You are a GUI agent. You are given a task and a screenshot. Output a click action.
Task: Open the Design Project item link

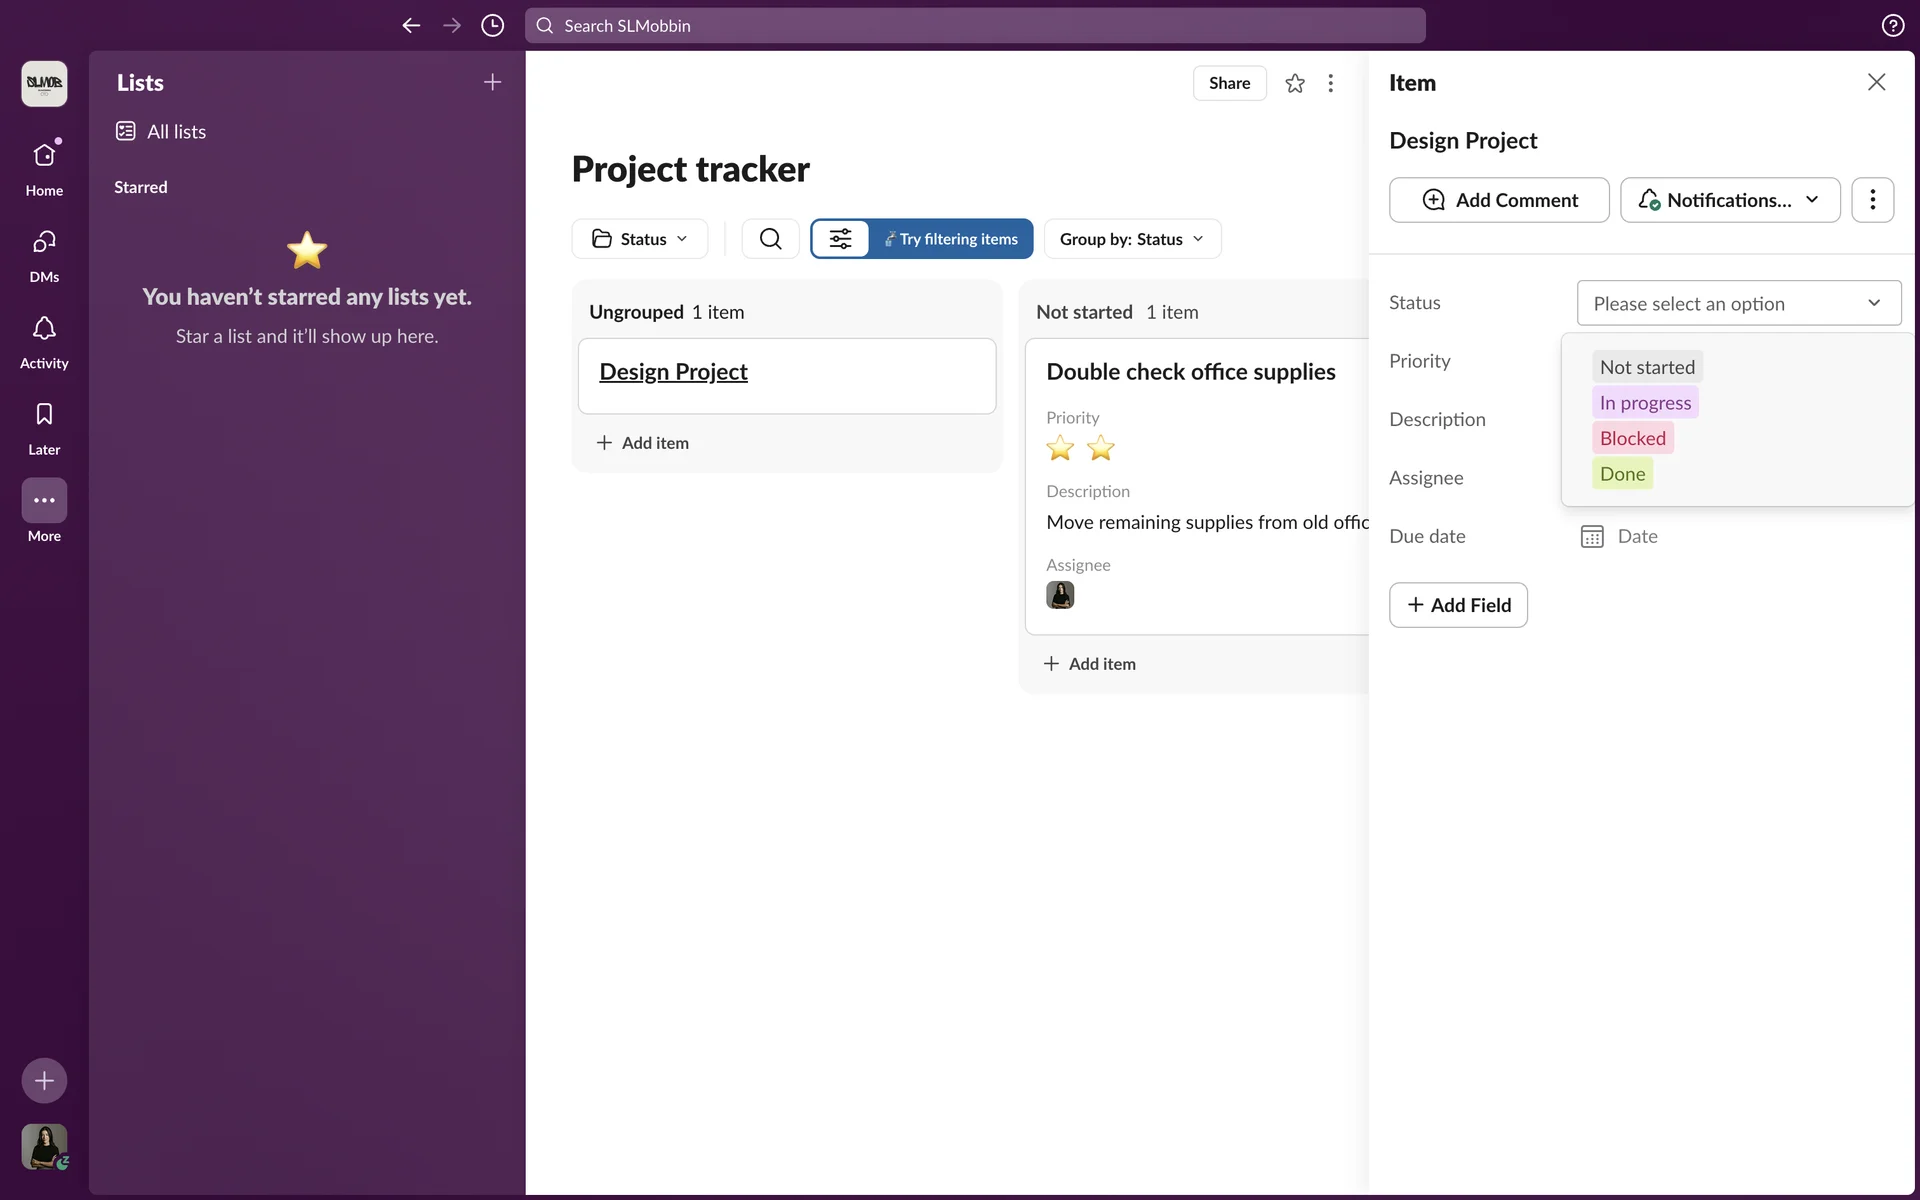pos(673,372)
